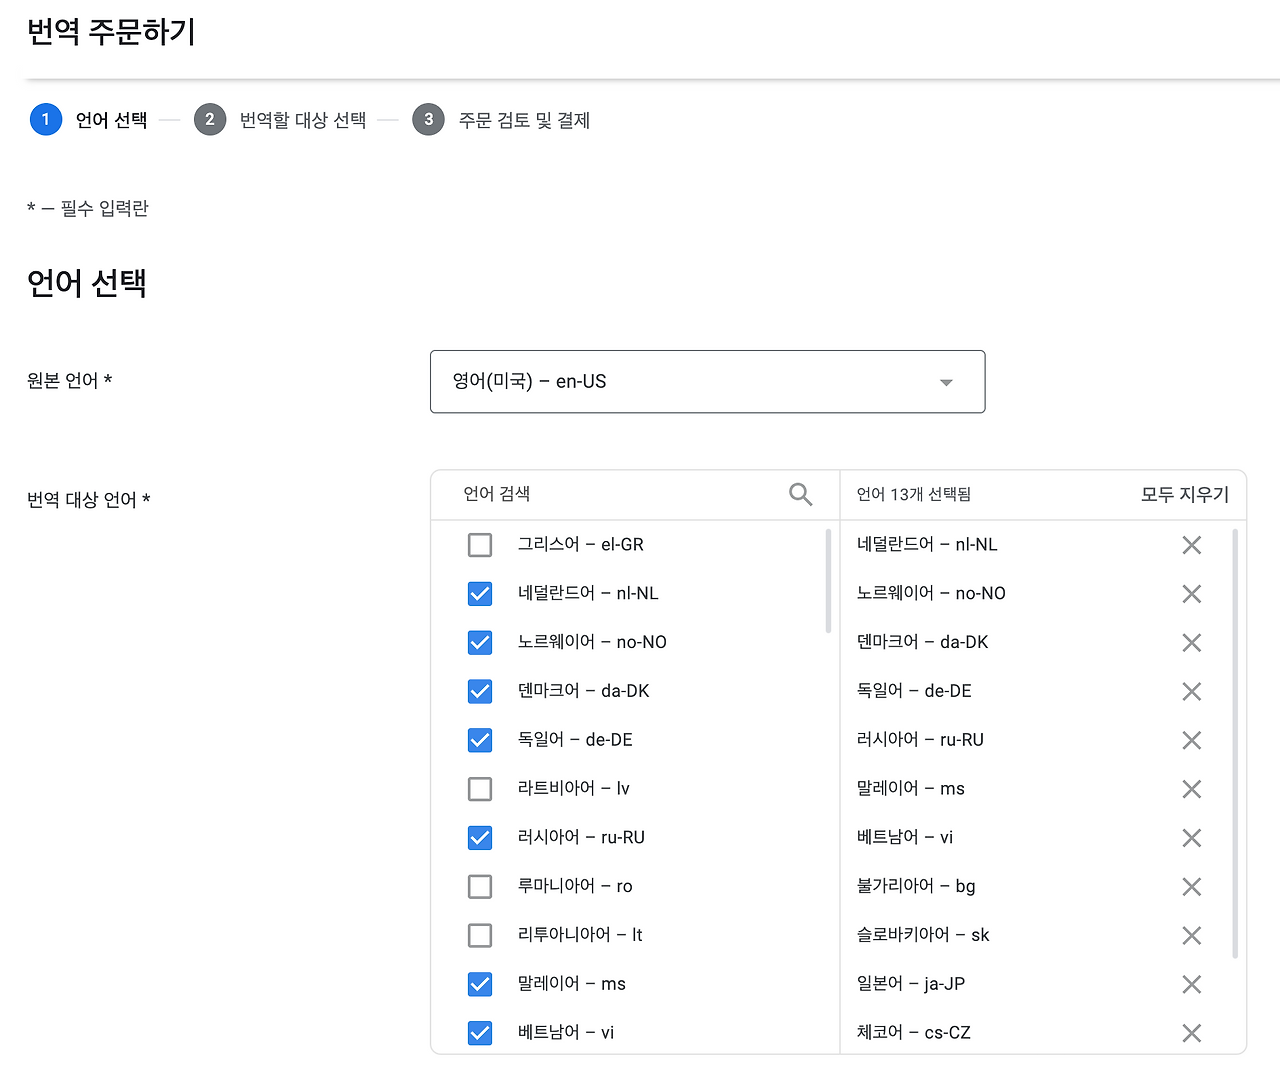Image resolution: width=1280 pixels, height=1082 pixels.
Task: Uncheck the 말레이어 – ms checkbox
Action: pos(480,984)
